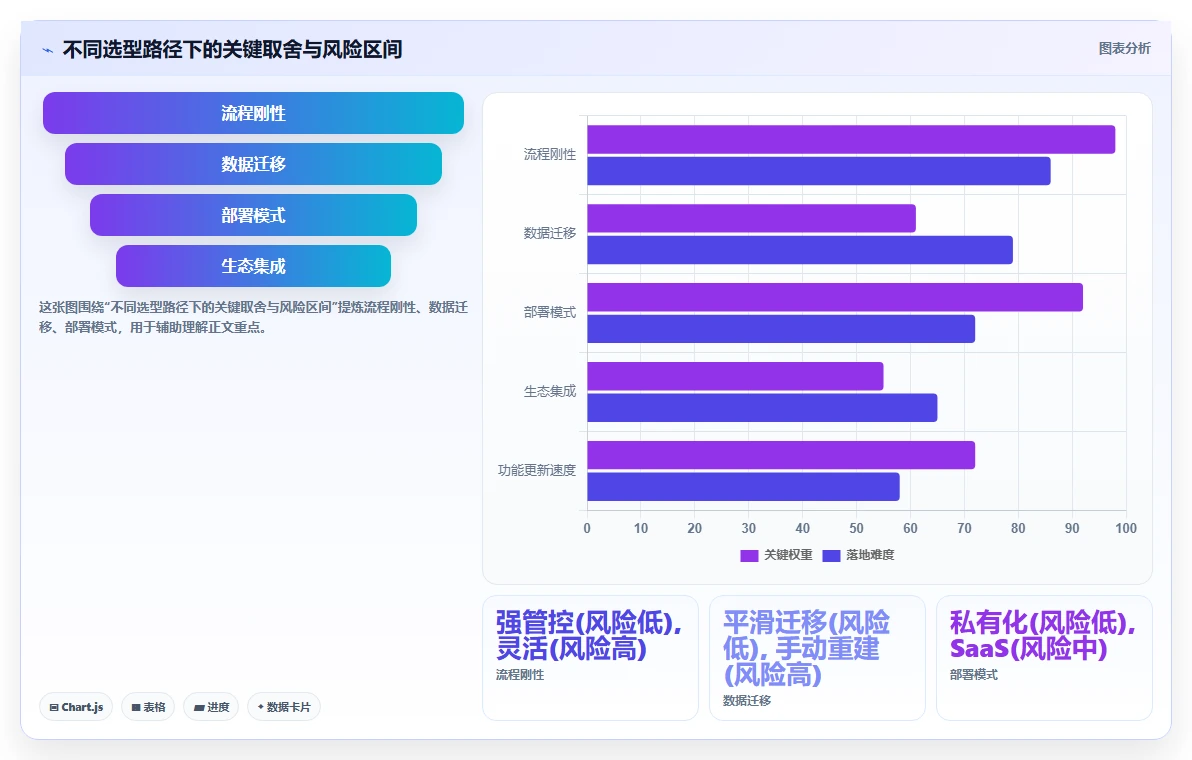Click the 数据迁移 caption under second card
Screen dimensions: 1192x760
click(747, 701)
